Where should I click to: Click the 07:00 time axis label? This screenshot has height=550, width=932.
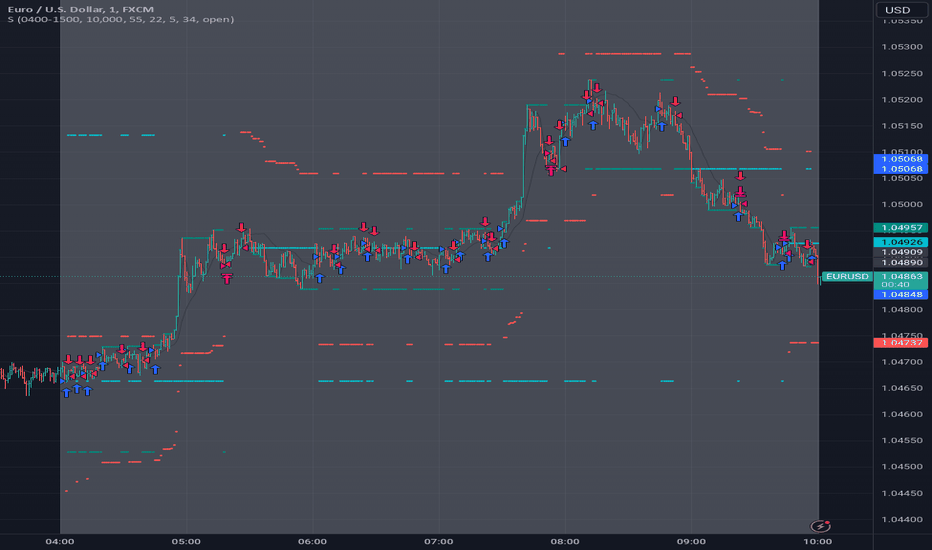click(x=439, y=541)
